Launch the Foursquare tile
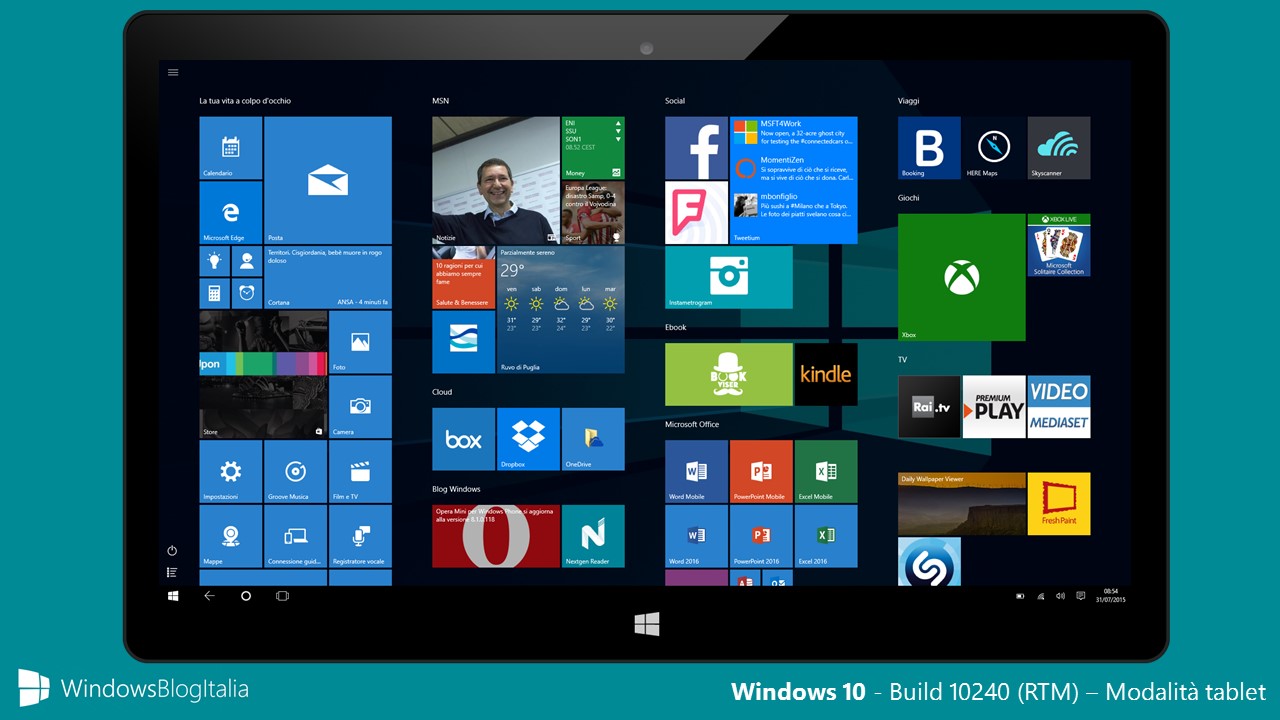Screen dimensions: 1280x720 (697, 212)
